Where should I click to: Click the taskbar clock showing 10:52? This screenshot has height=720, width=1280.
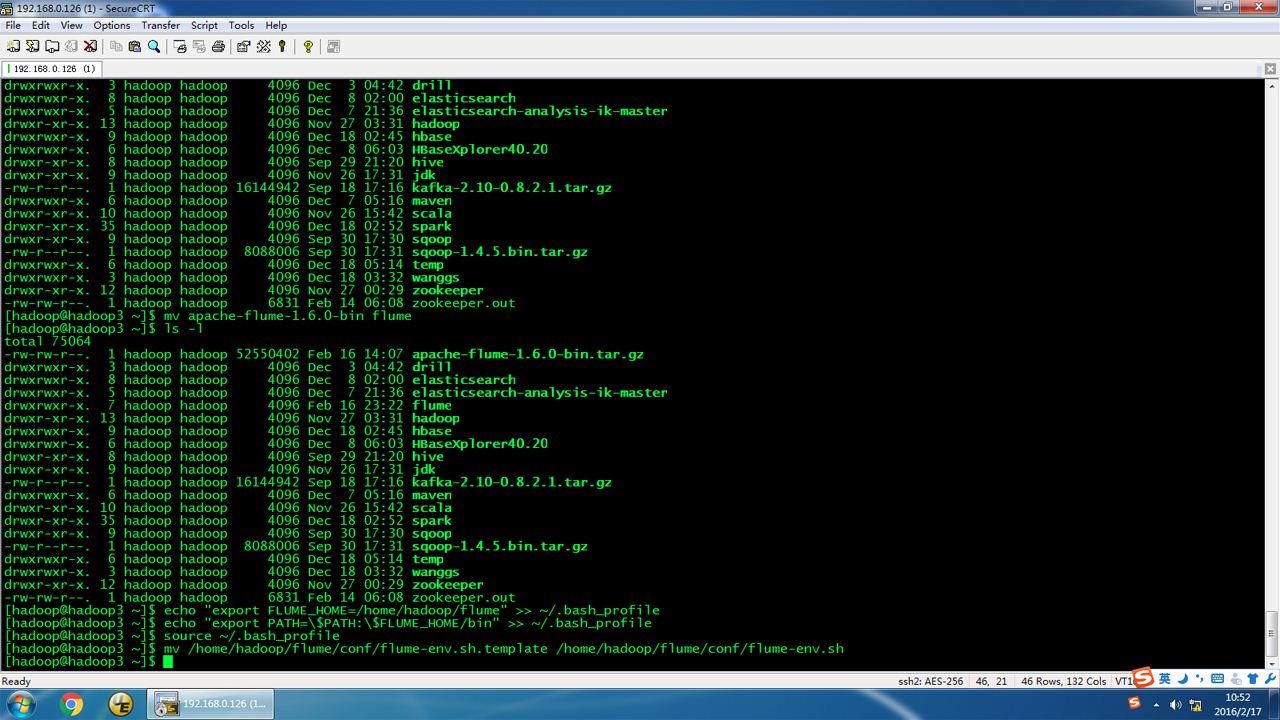coord(1238,705)
